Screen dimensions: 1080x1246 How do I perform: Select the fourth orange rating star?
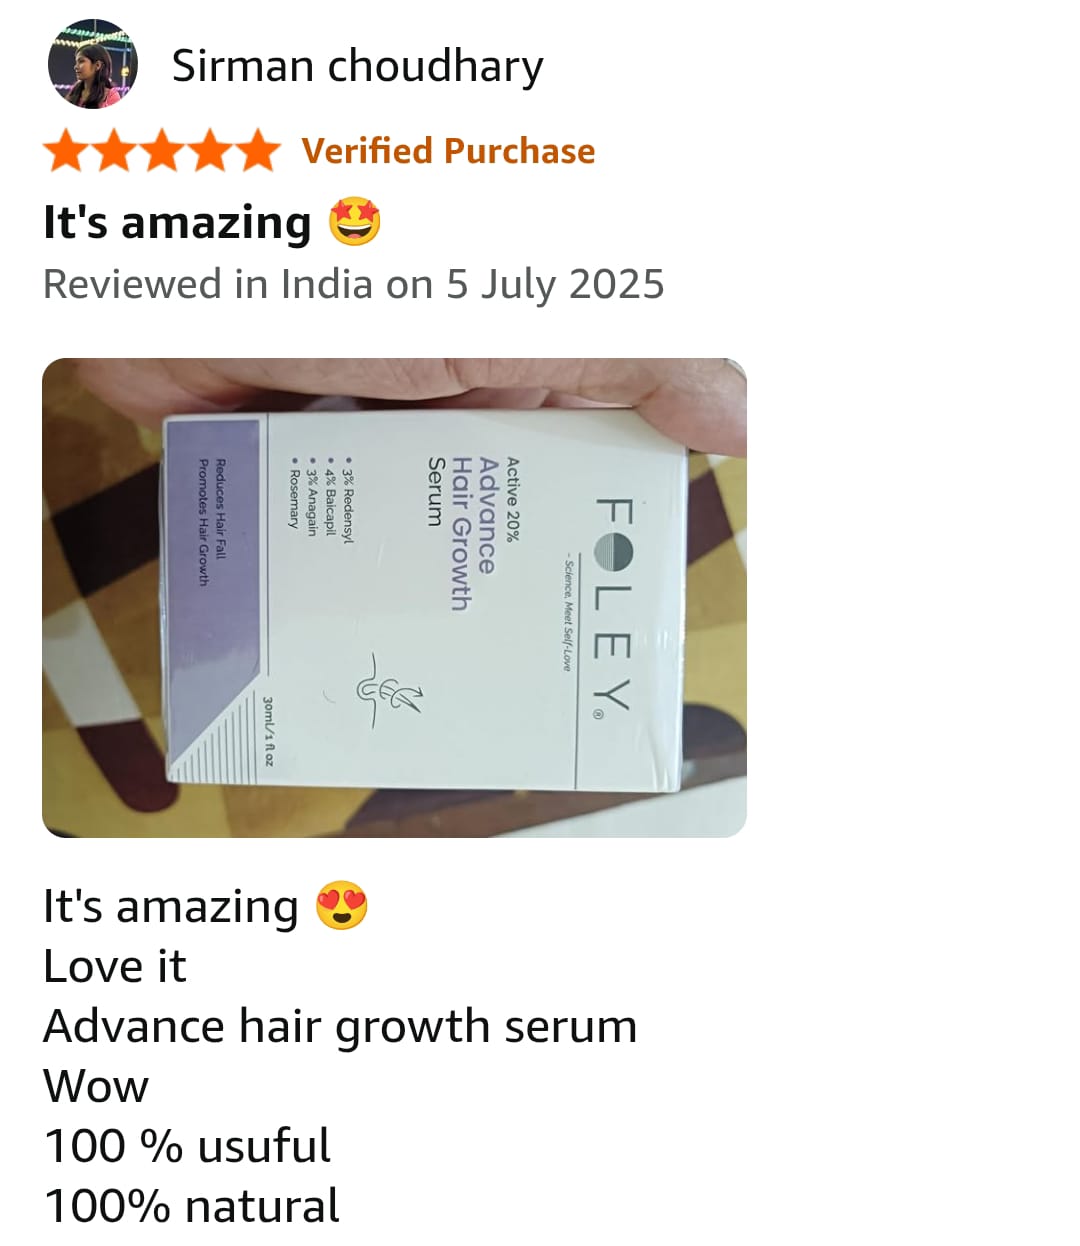coord(210,150)
